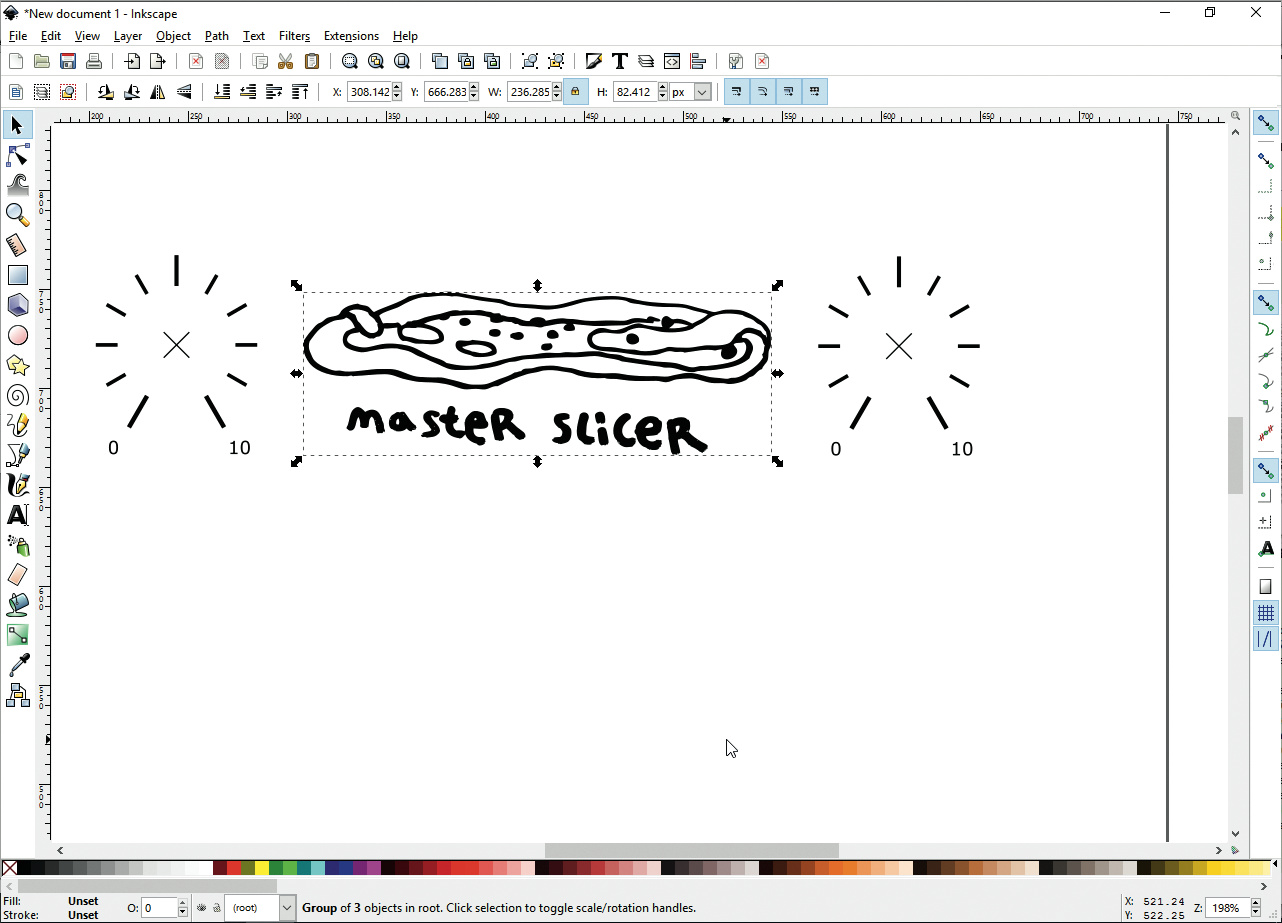Open the Align and Distribute icon
The width and height of the screenshot is (1282, 923).
pos(698,61)
